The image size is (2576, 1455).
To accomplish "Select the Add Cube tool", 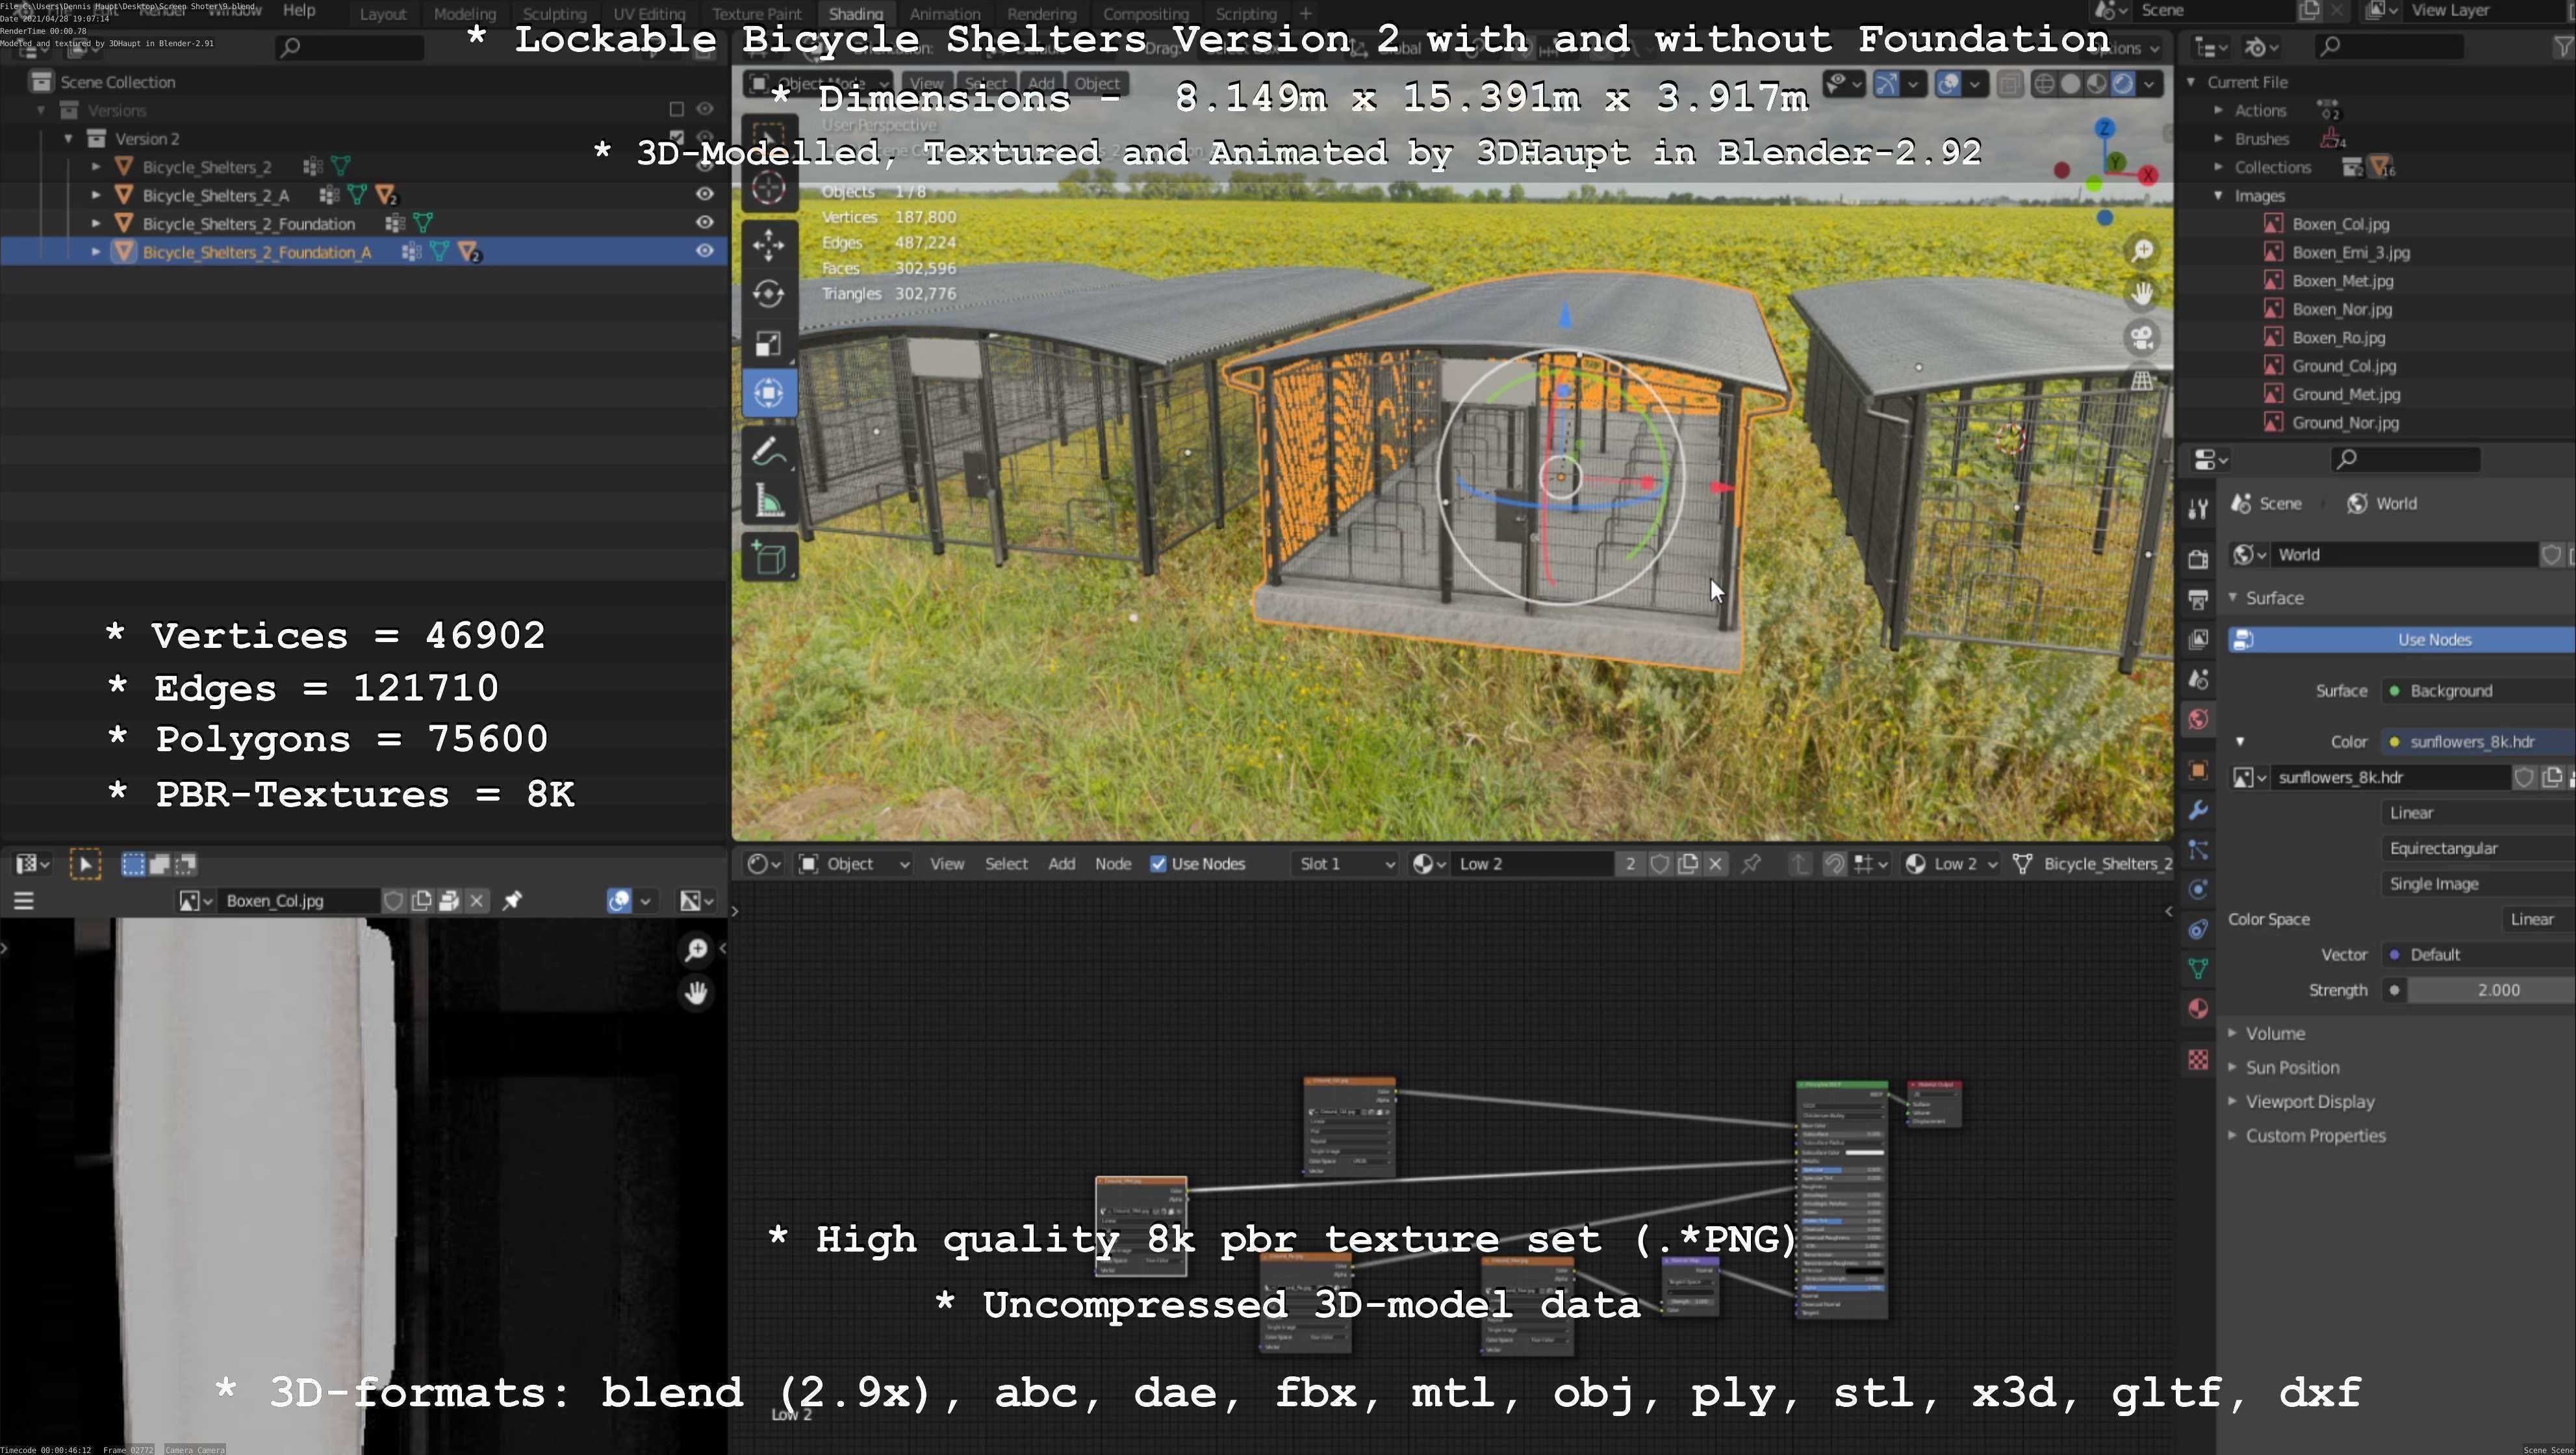I will pyautogui.click(x=768, y=558).
